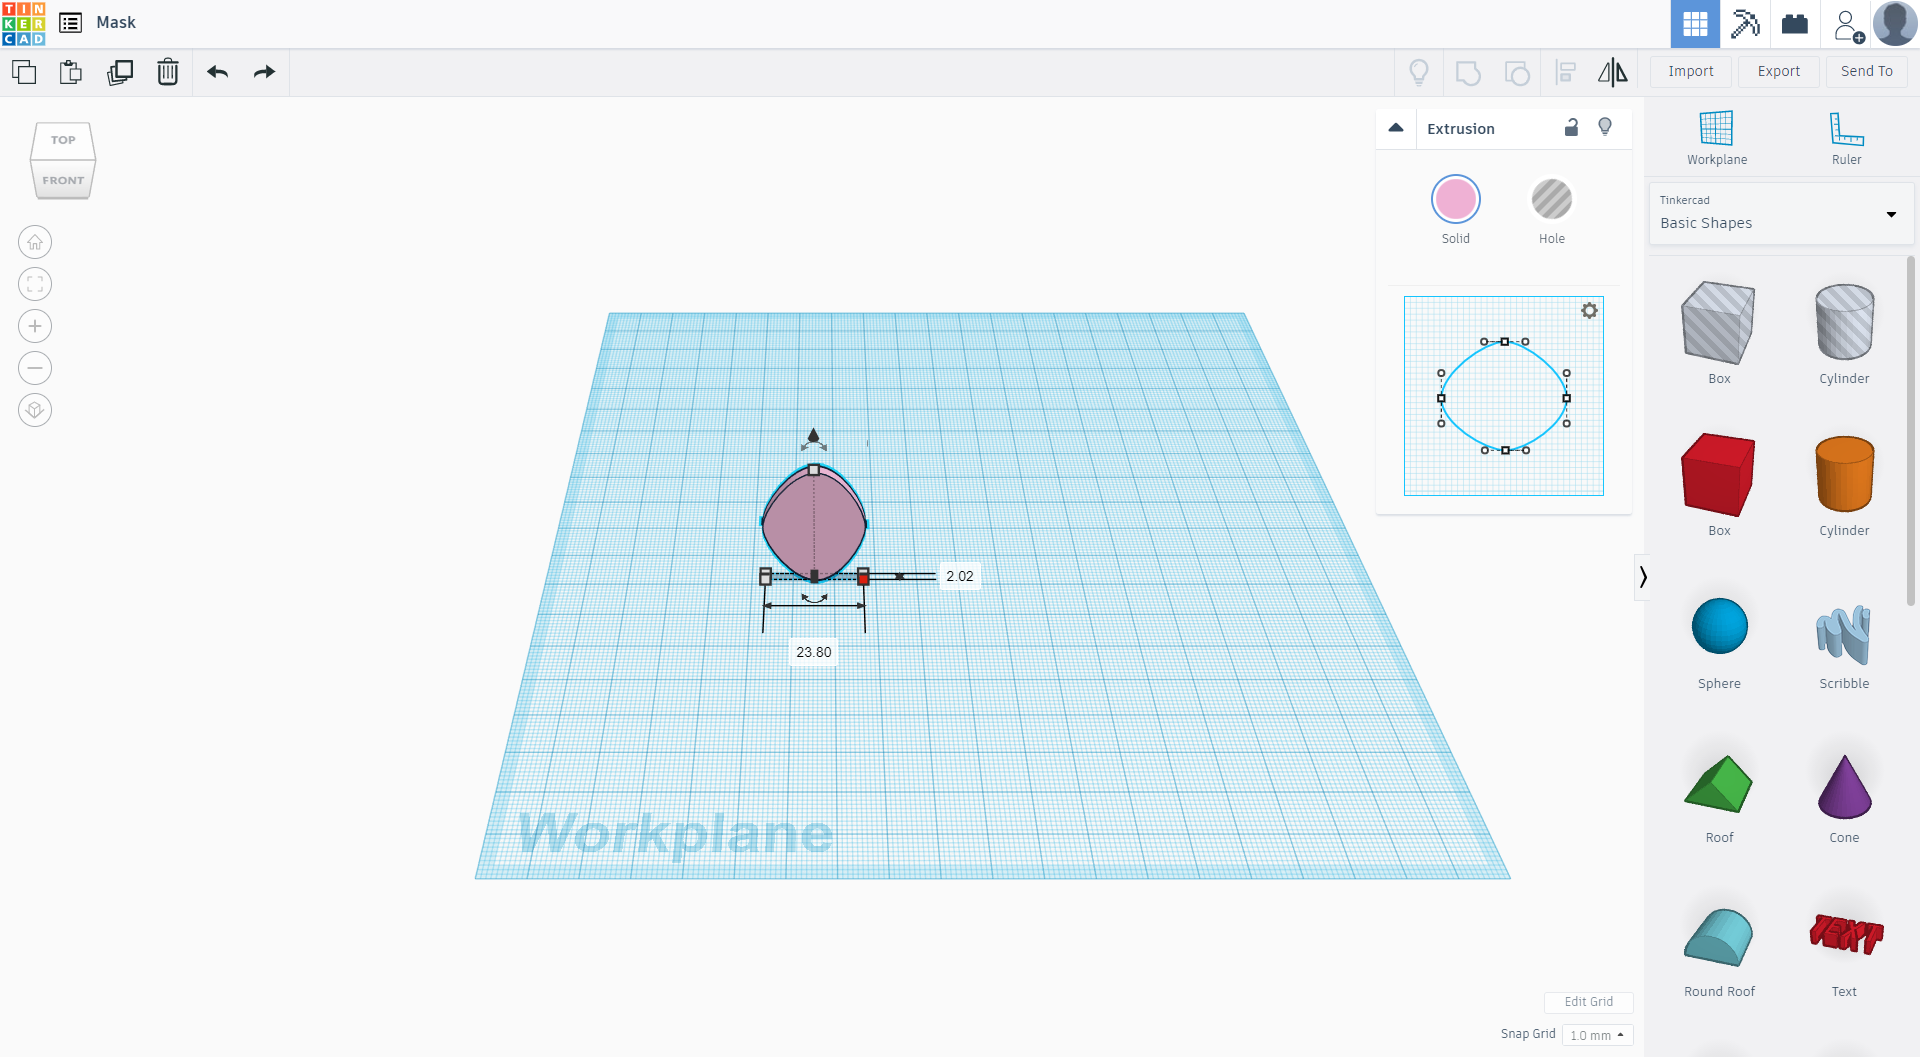Toggle the lock editing icon
Screen dimensions: 1920x1057
[1571, 127]
